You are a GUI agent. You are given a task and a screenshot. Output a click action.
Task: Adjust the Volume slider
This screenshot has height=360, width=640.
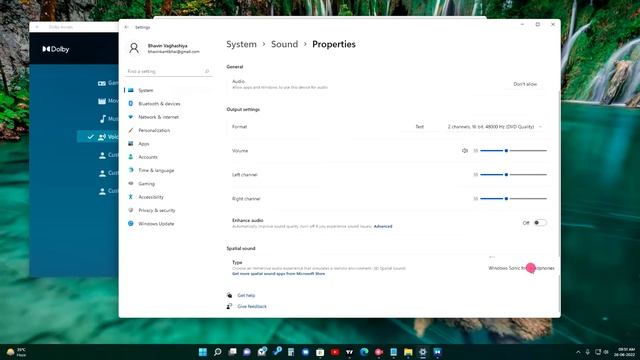click(x=513, y=151)
